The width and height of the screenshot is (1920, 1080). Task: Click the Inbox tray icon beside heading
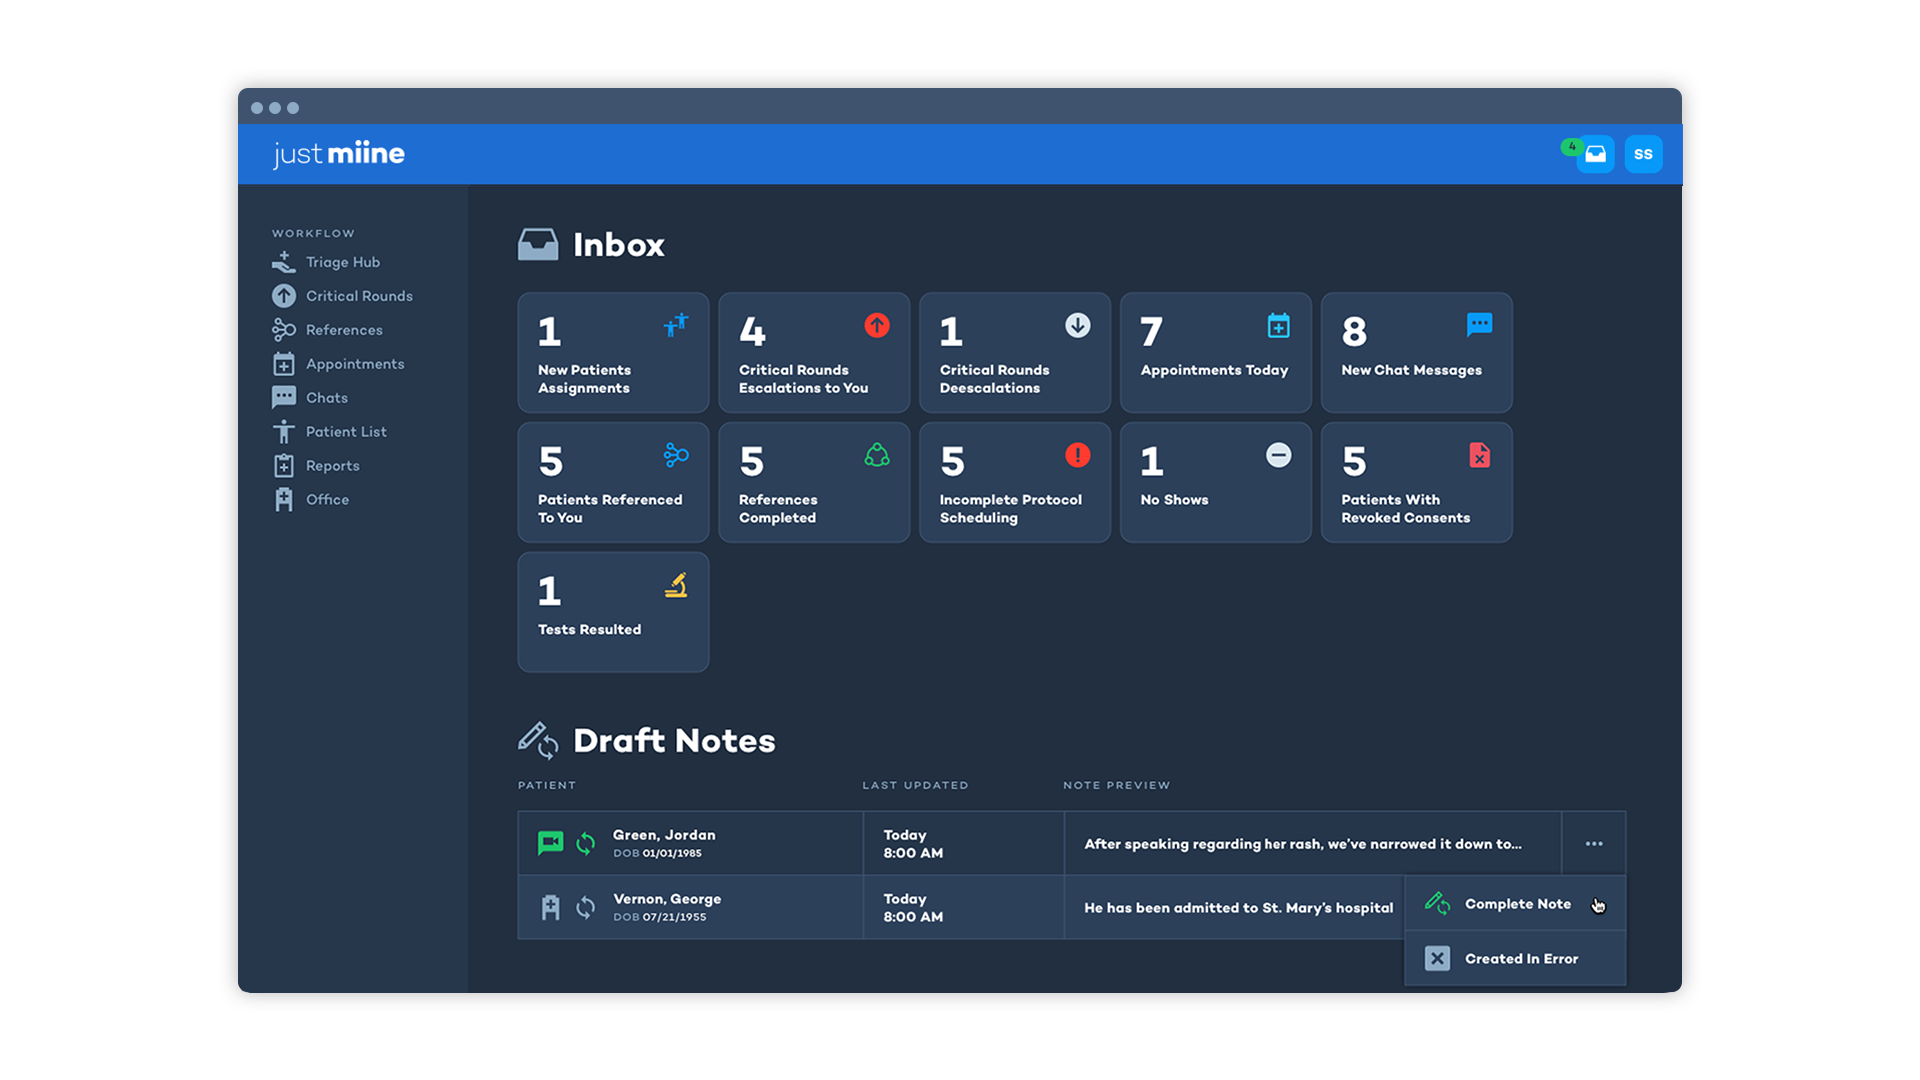538,244
